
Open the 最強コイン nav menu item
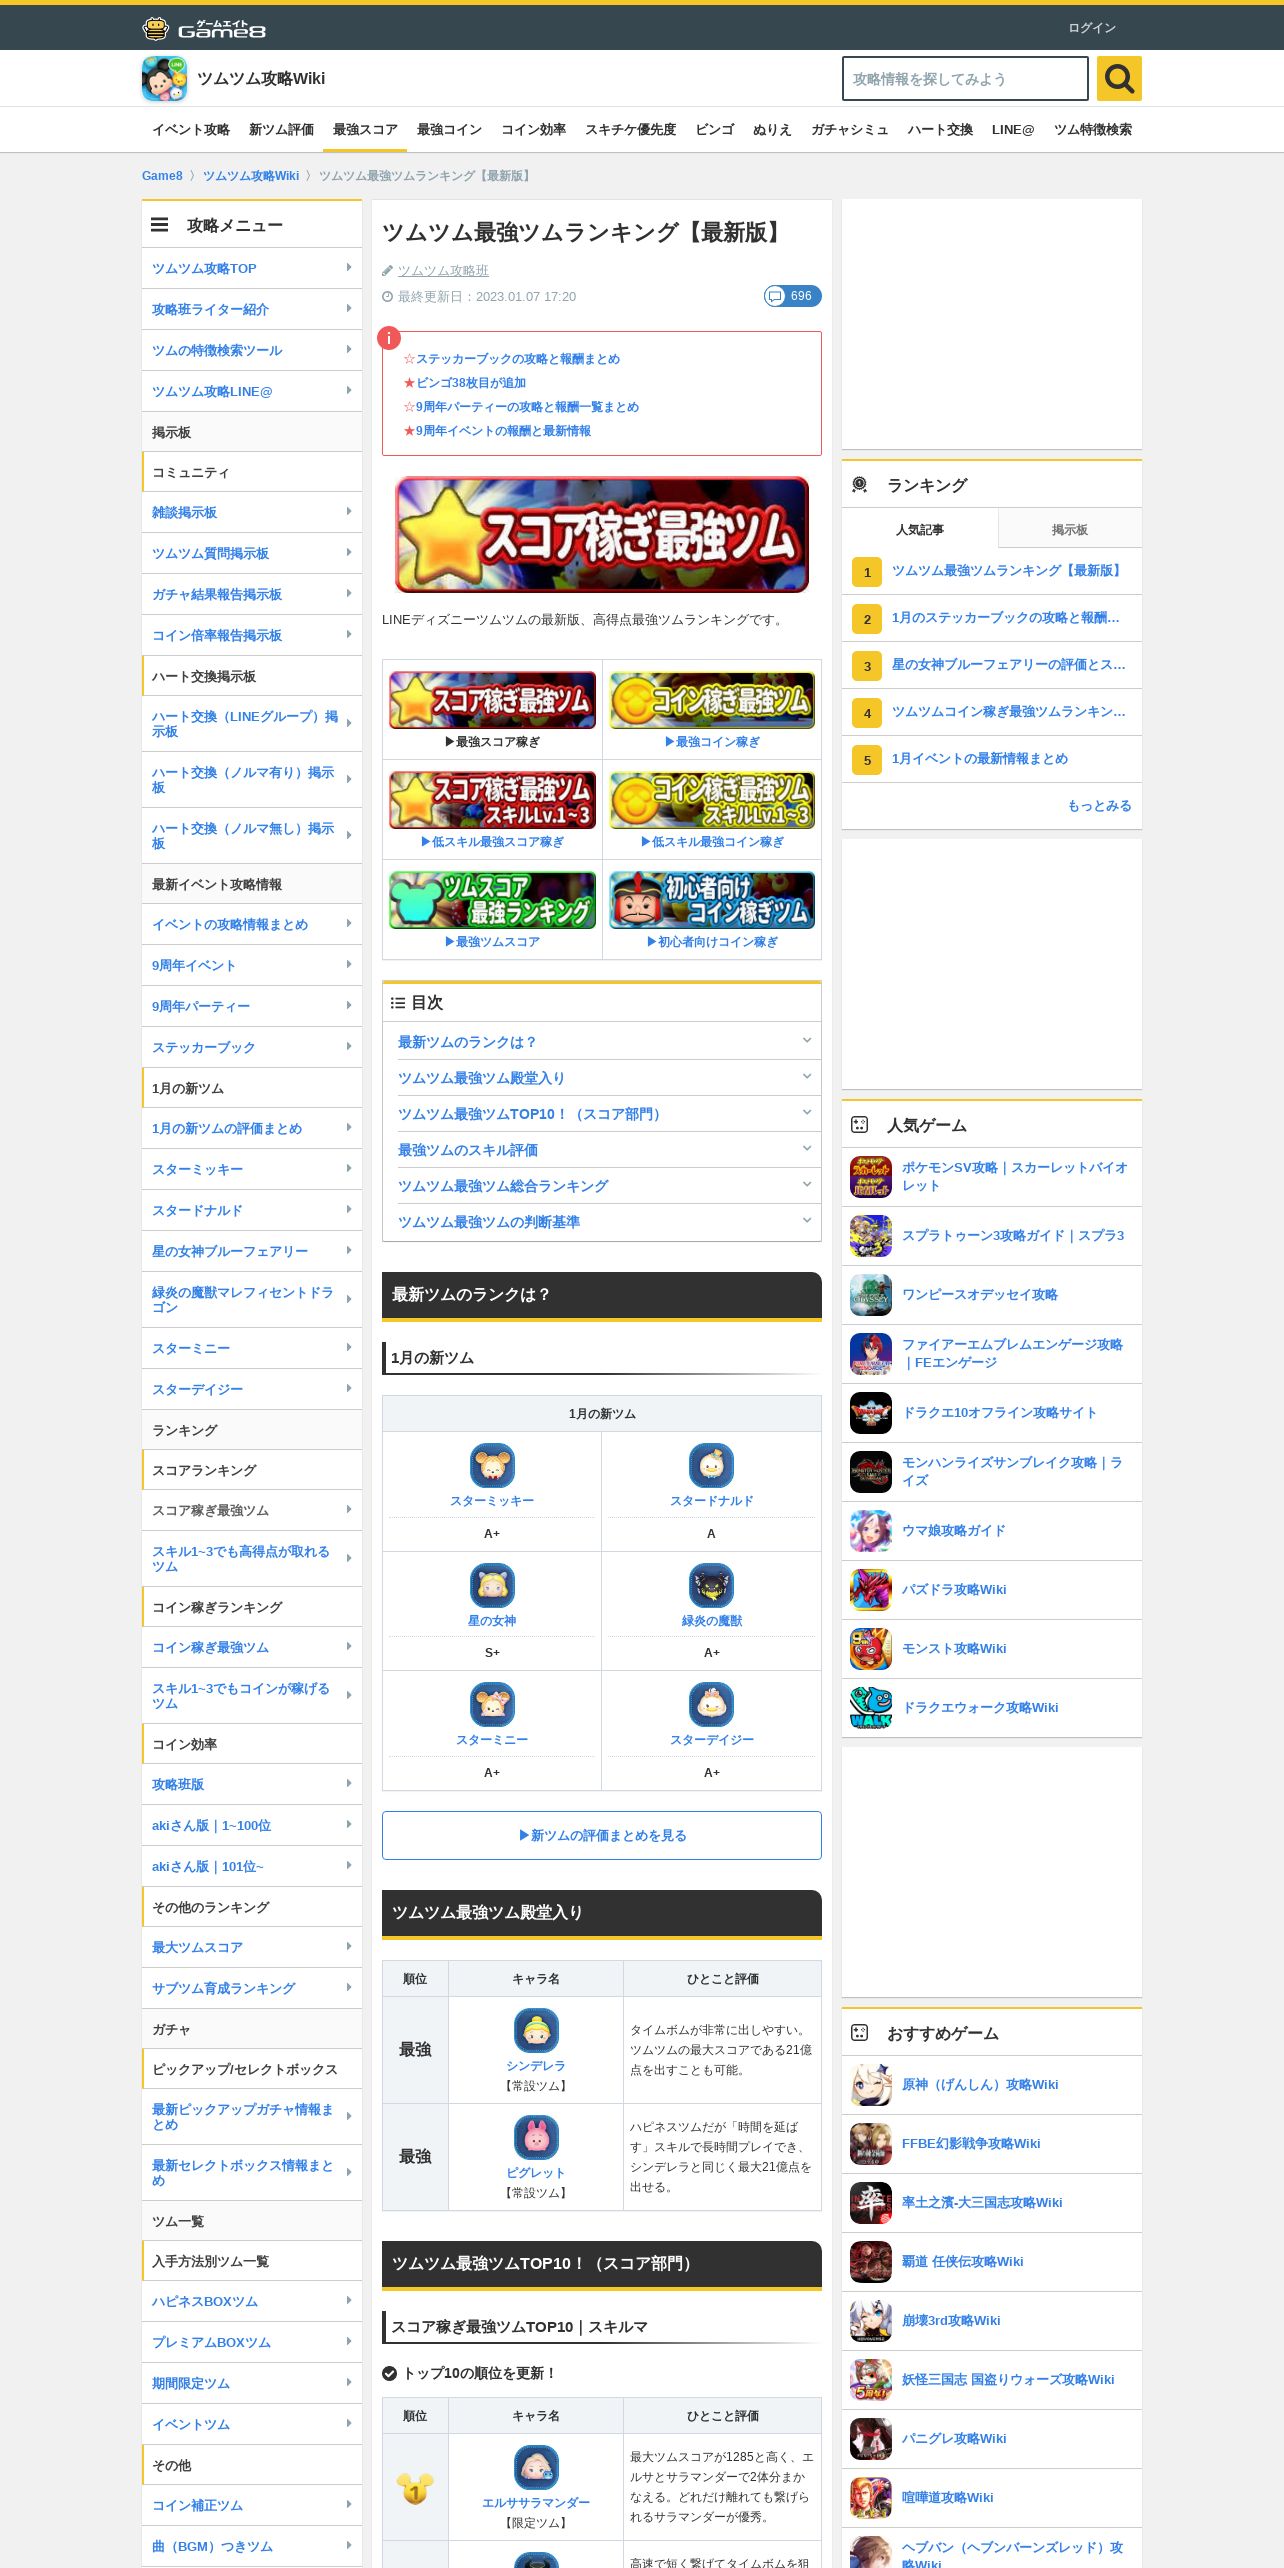(x=449, y=129)
